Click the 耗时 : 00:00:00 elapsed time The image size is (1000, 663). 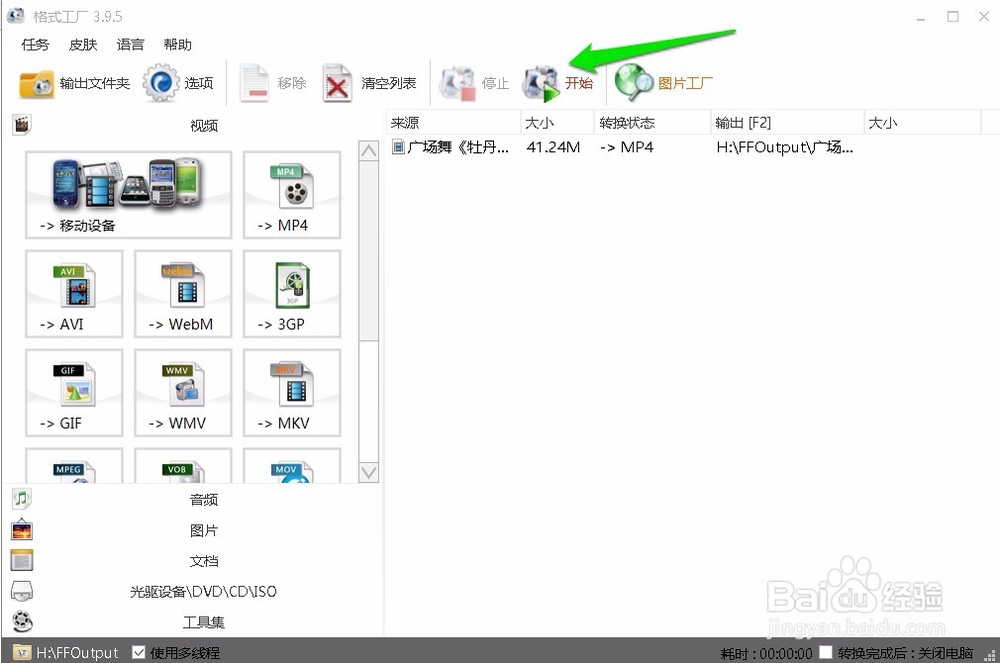coord(767,653)
